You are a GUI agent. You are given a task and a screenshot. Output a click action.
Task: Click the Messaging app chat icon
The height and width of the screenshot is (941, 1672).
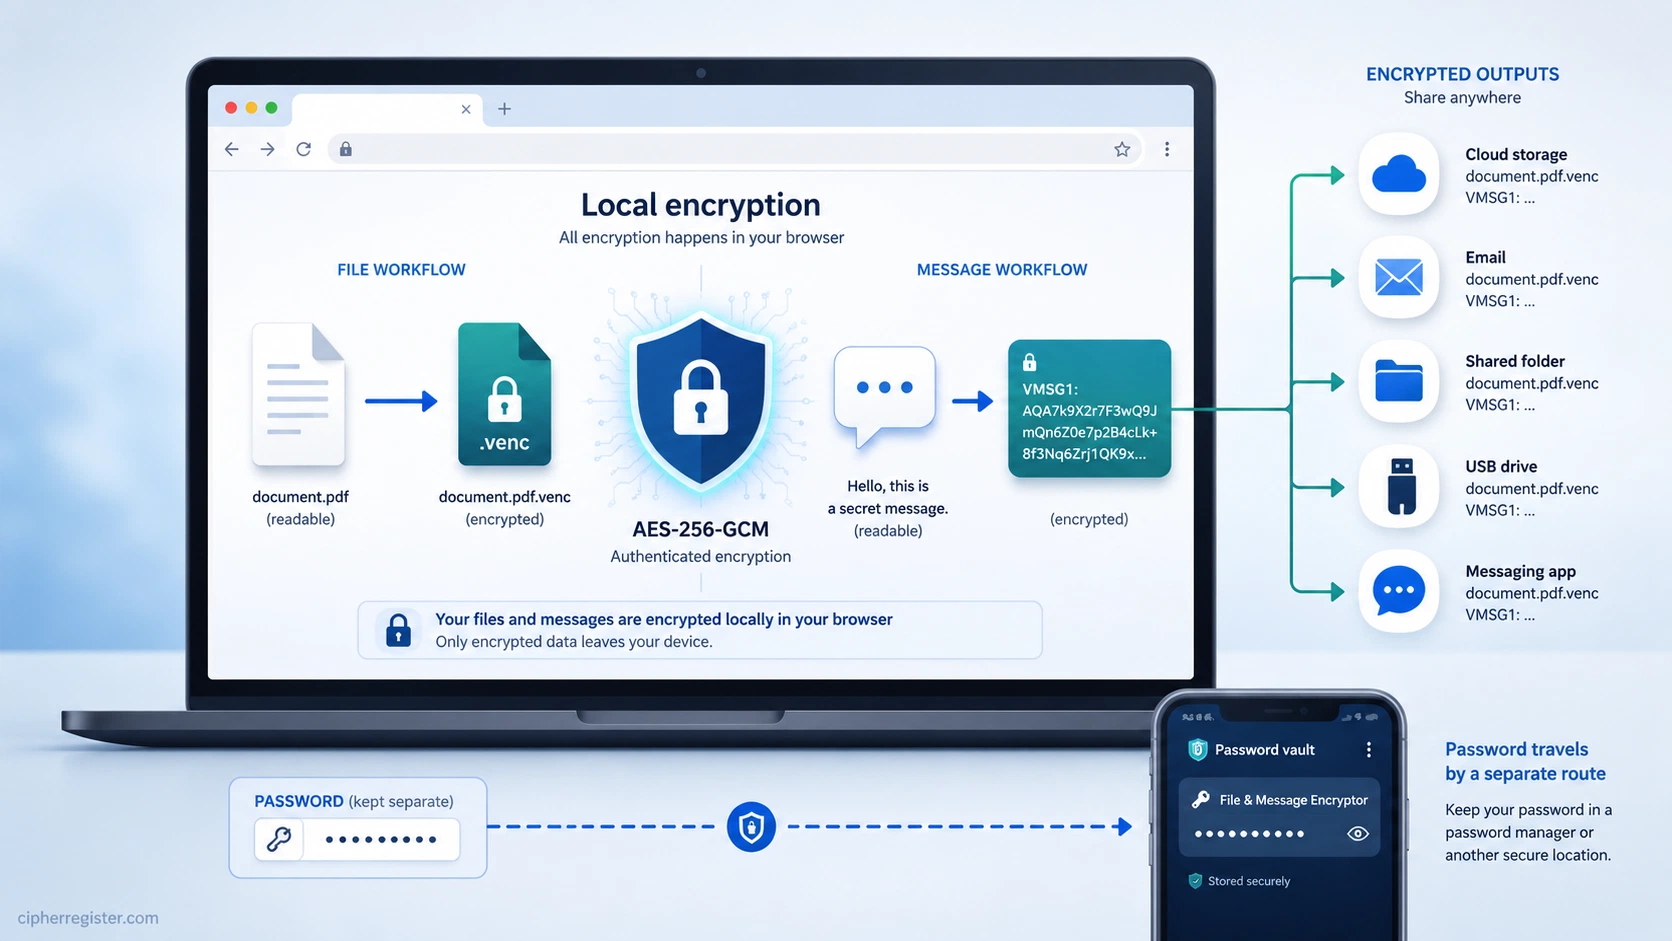click(1399, 591)
